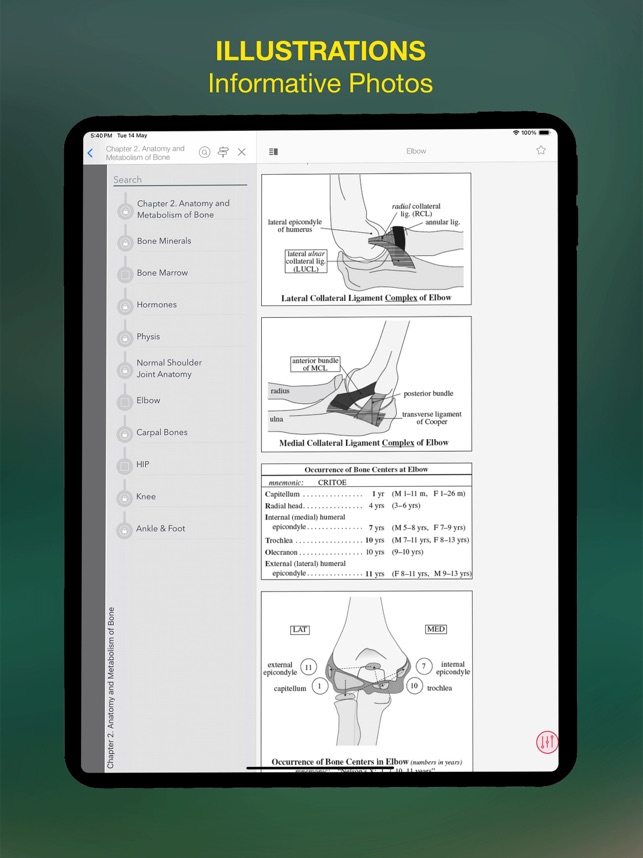
Task: Tap lock icon beside Physis
Action: tap(125, 338)
